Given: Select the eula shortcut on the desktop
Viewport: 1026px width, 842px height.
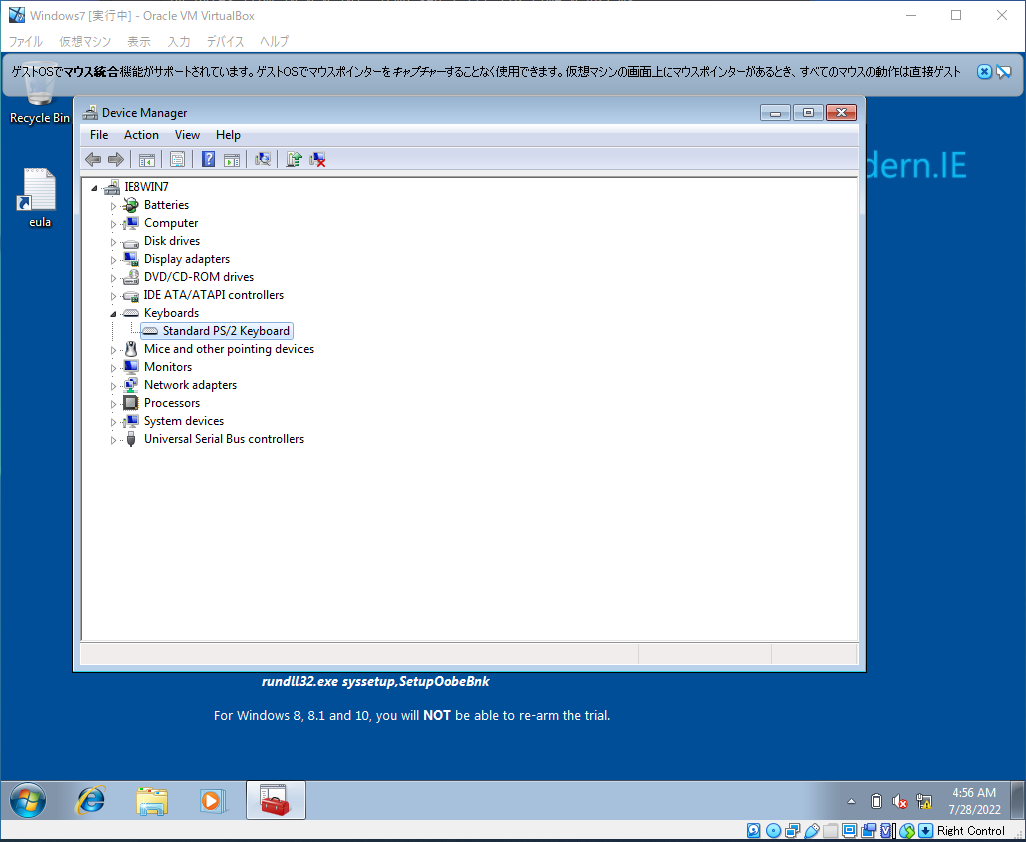Looking at the screenshot, I should [39, 198].
